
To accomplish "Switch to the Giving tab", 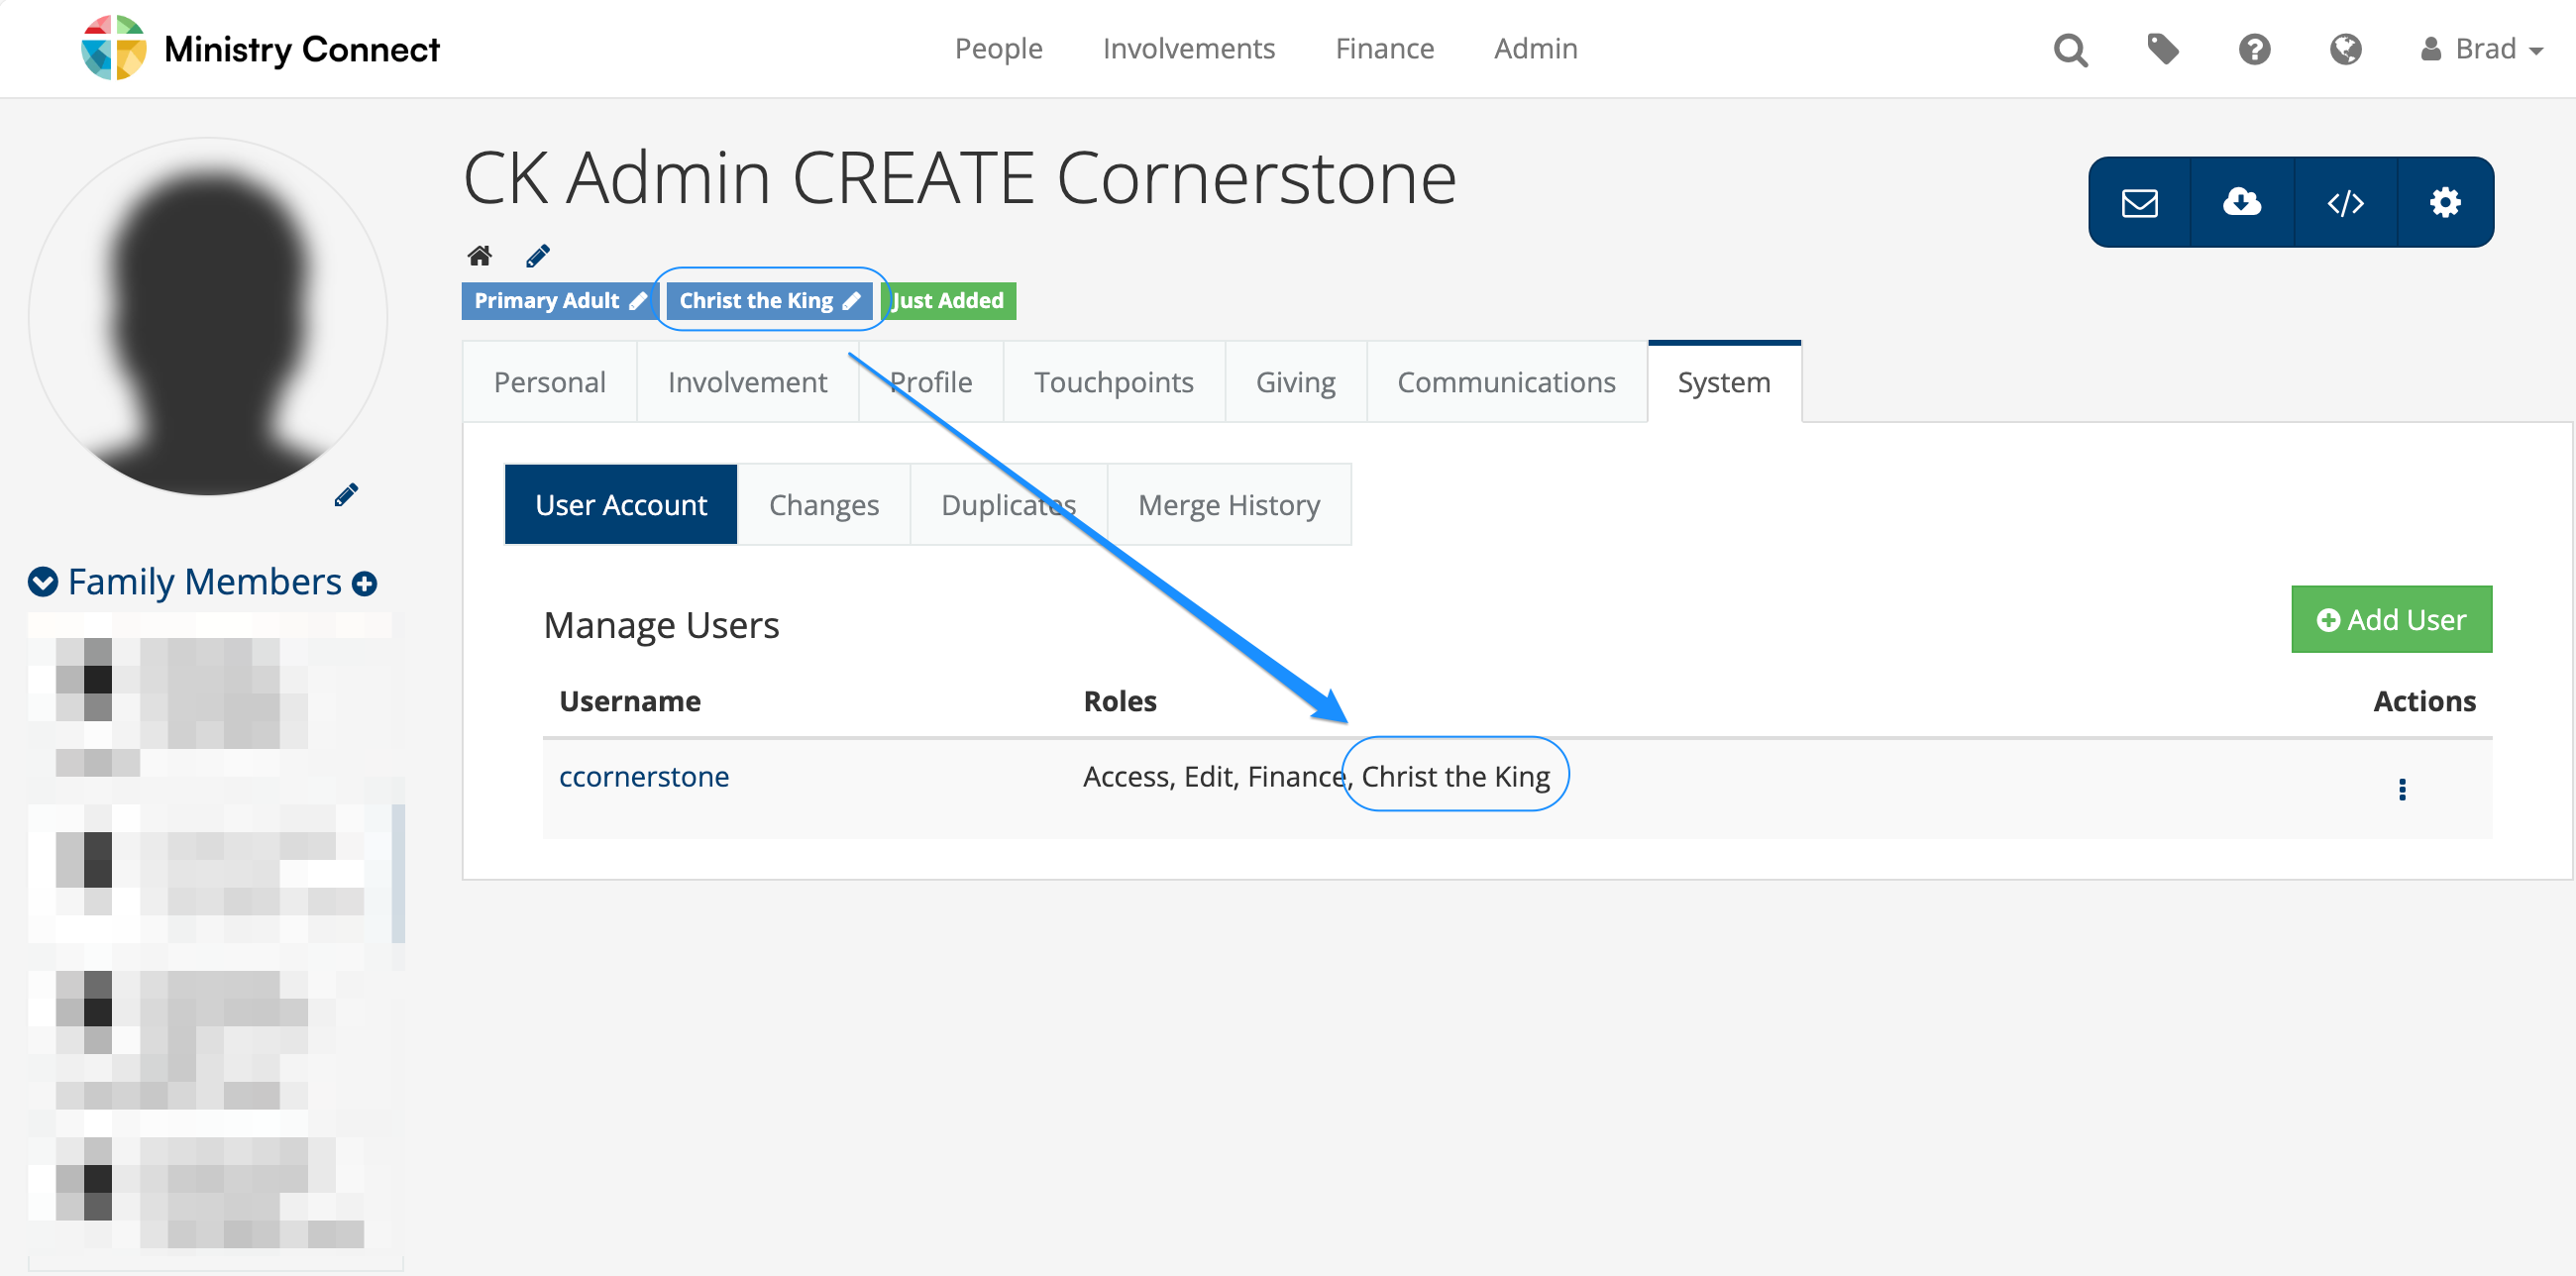I will point(1295,382).
